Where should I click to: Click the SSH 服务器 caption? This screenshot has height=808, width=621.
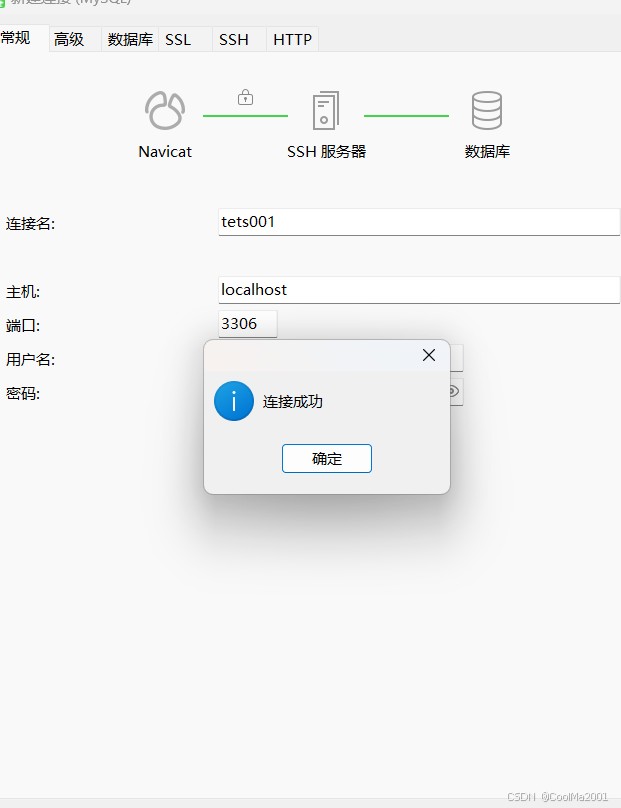(x=326, y=152)
